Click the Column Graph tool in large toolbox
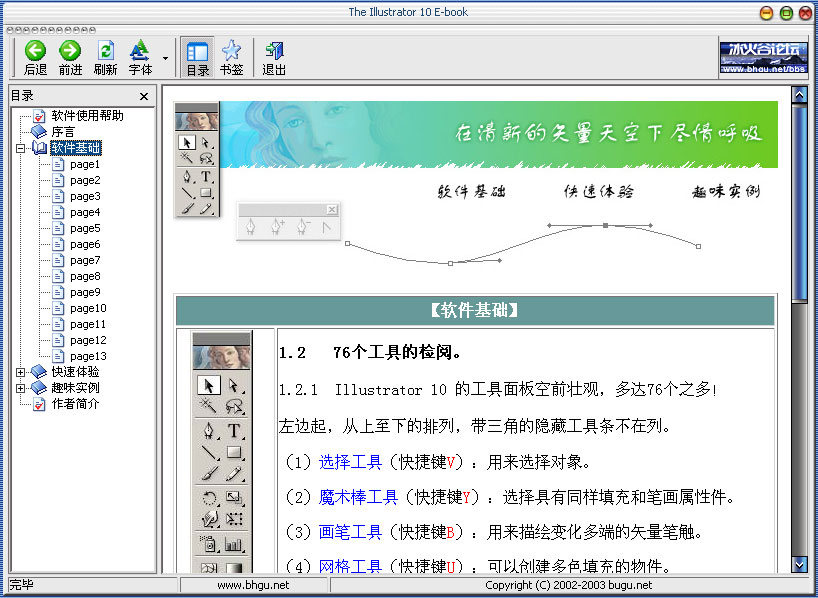 [x=234, y=544]
